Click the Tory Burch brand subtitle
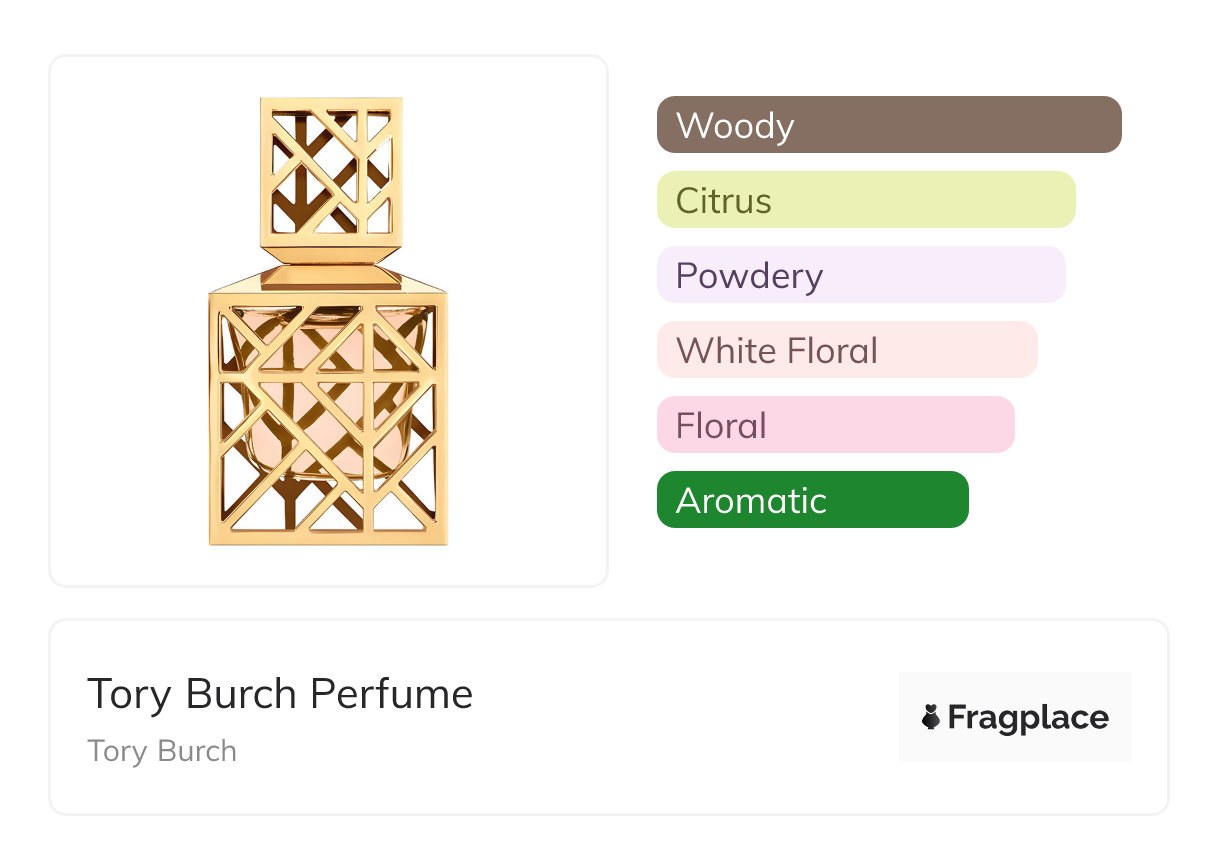 [162, 751]
